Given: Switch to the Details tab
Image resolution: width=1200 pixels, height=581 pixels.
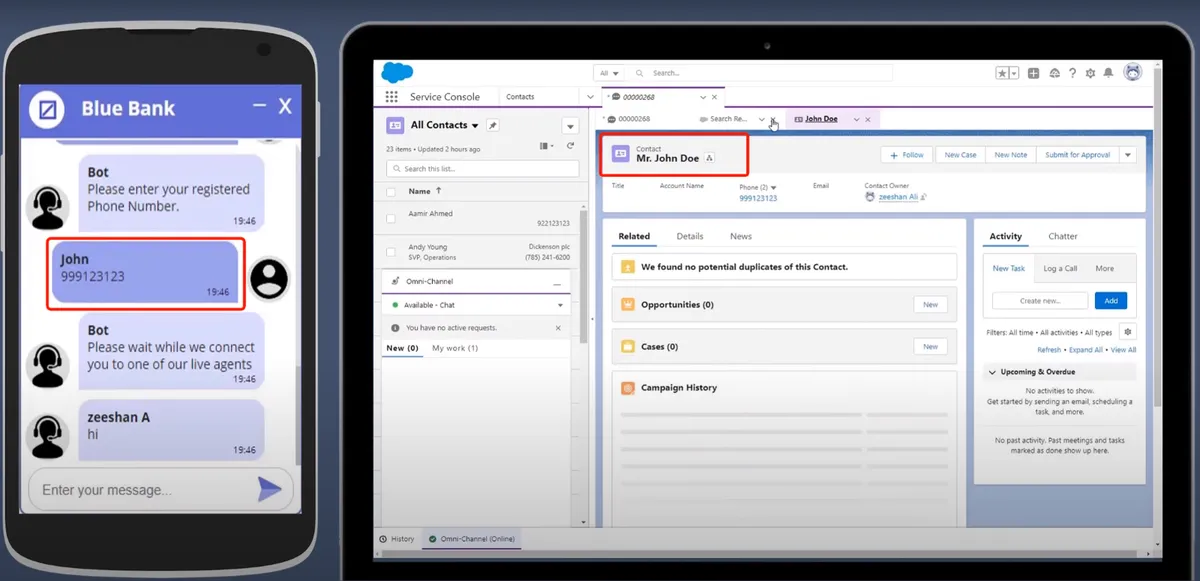Looking at the screenshot, I should pos(690,237).
